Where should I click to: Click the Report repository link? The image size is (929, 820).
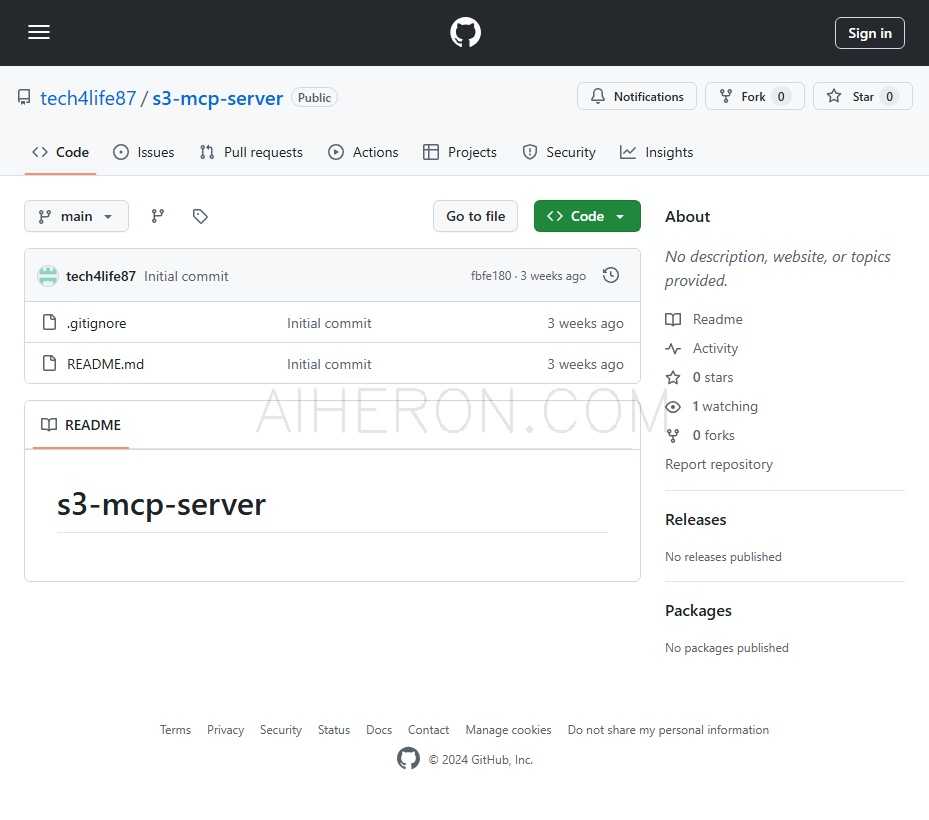coord(719,464)
